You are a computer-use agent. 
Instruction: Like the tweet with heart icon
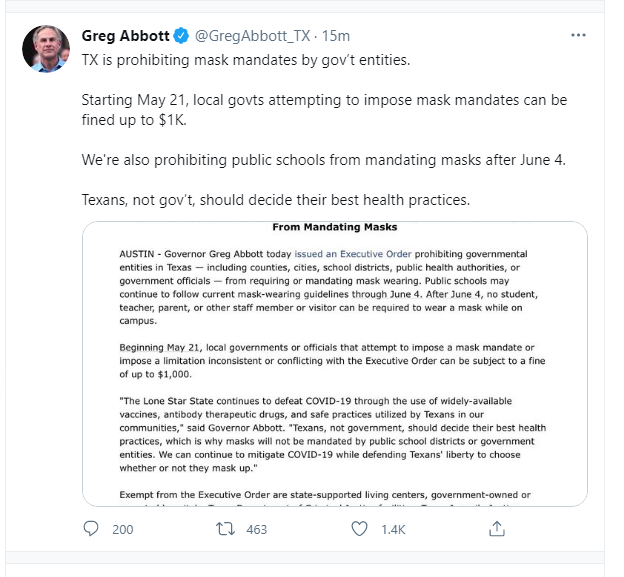(x=360, y=529)
